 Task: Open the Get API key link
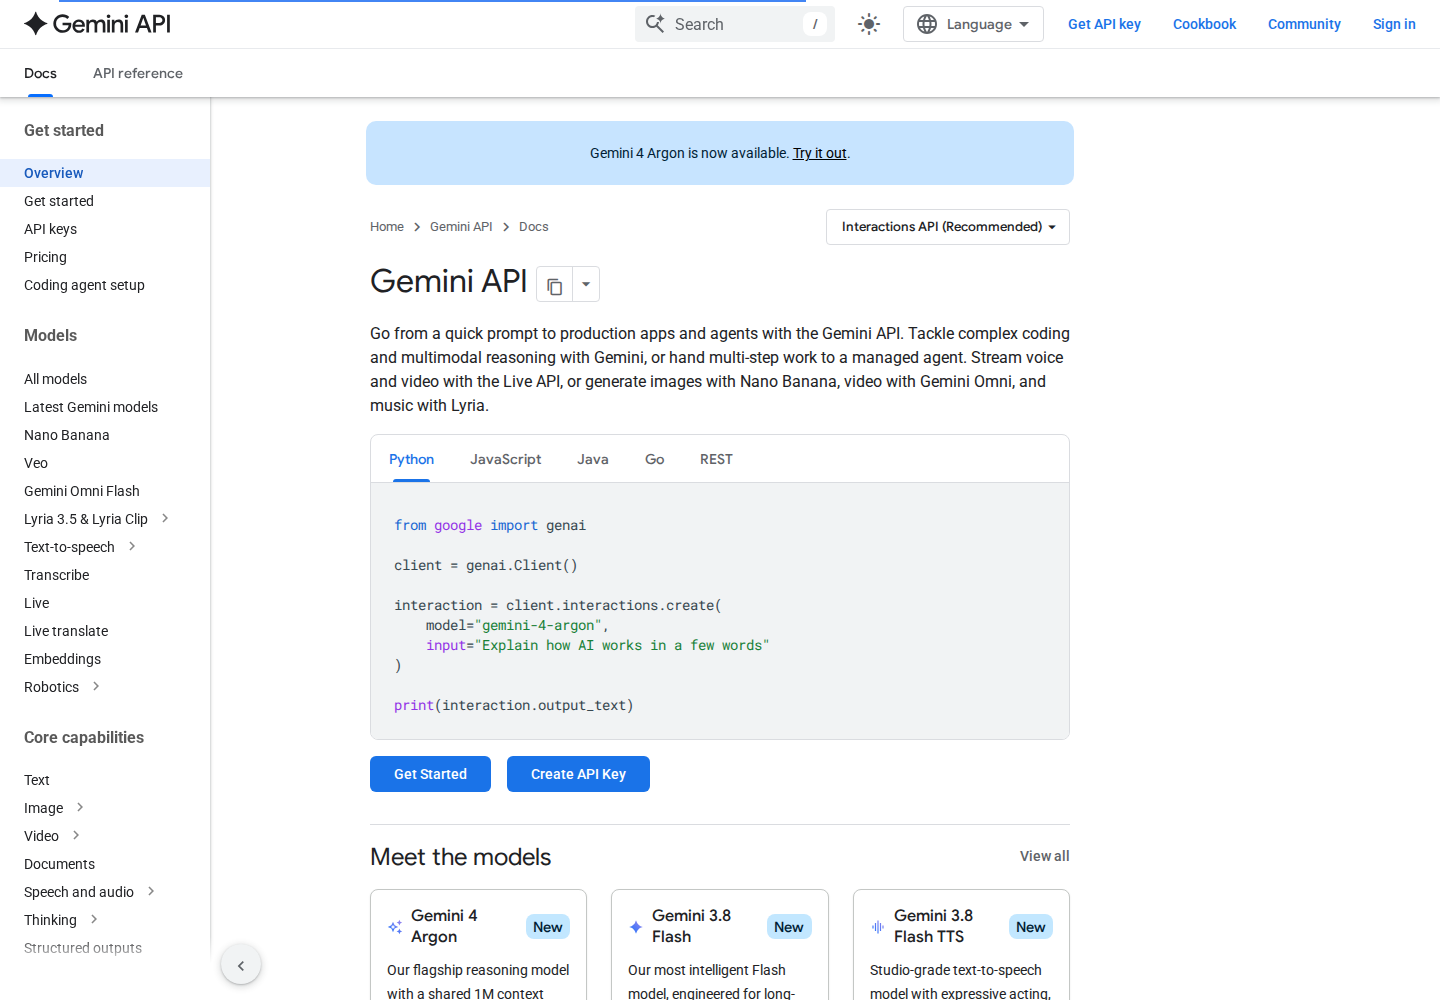1104,24
